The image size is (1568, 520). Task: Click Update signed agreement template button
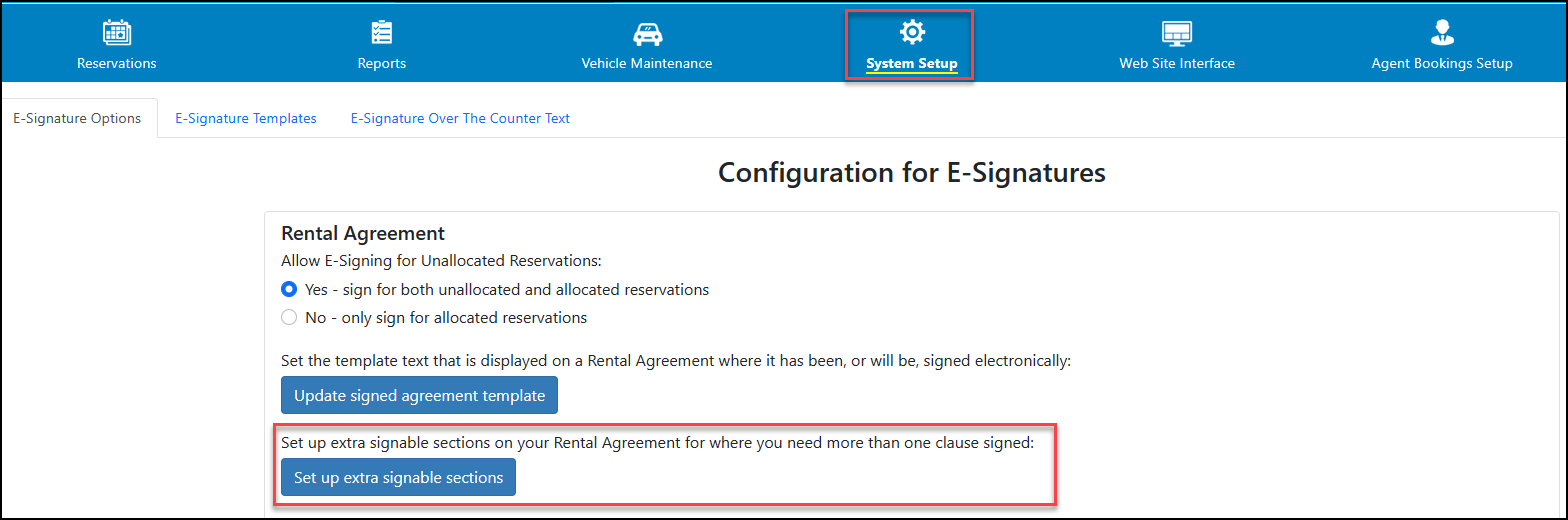point(419,395)
